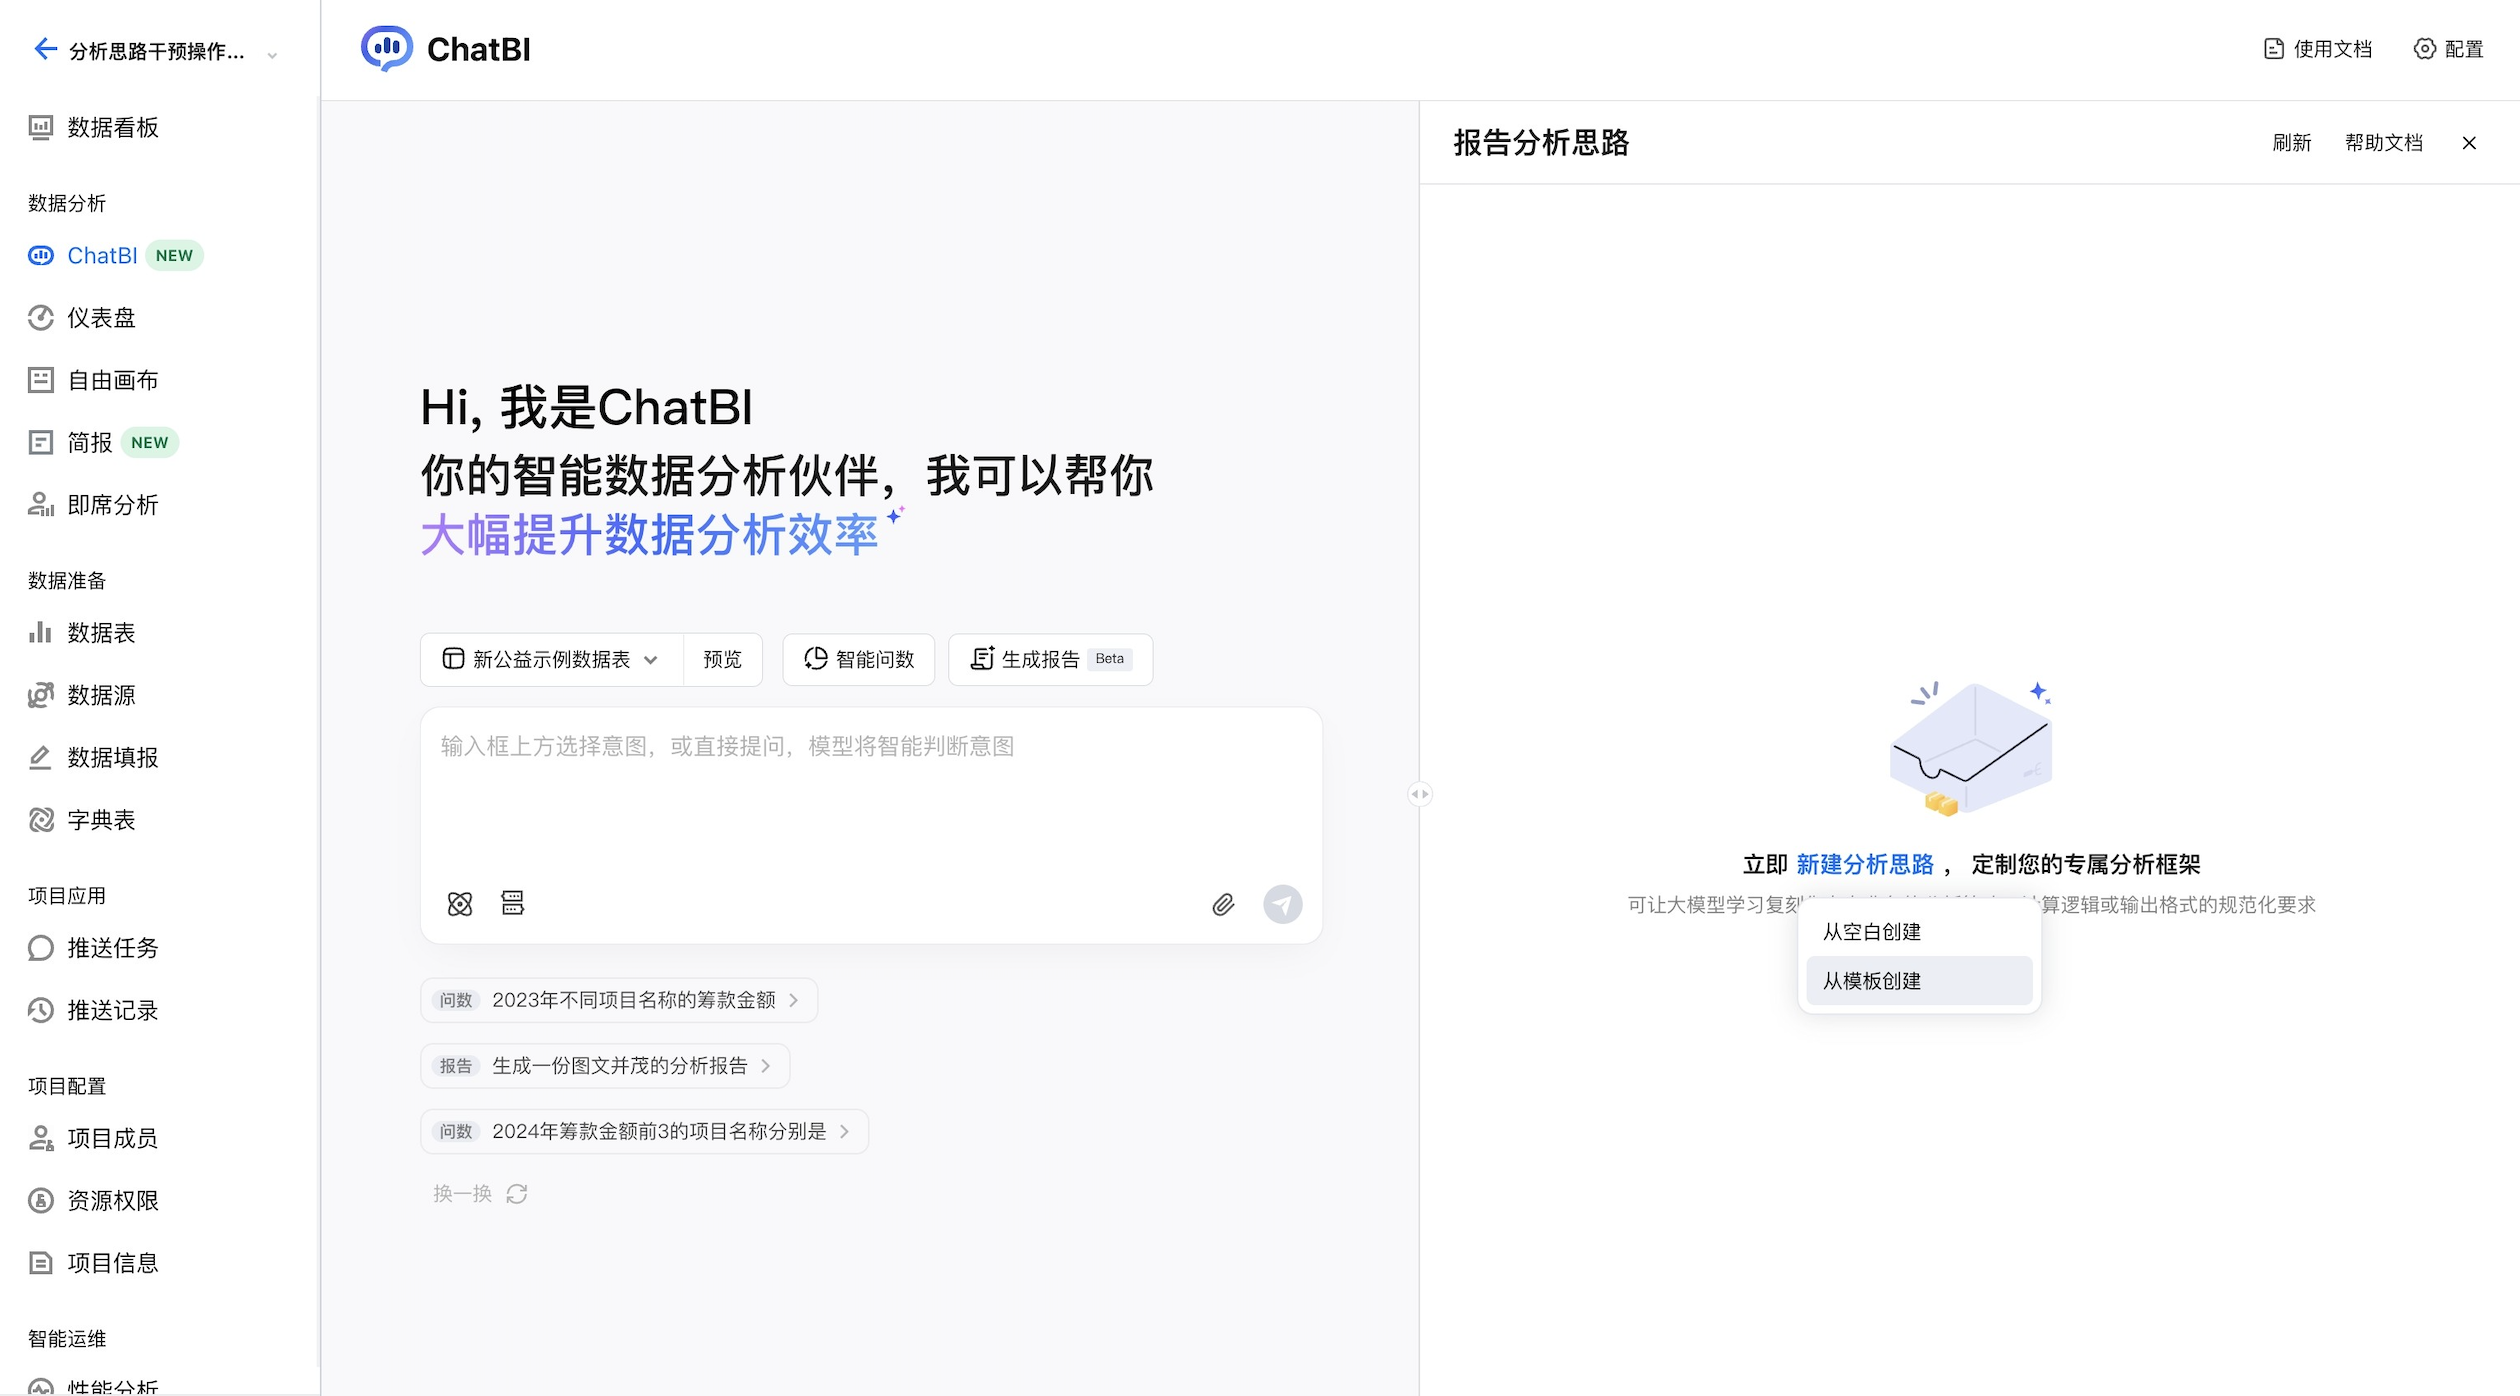Click the 新建分析思路 link
Screen dimensions: 2520x1396
click(x=1864, y=864)
